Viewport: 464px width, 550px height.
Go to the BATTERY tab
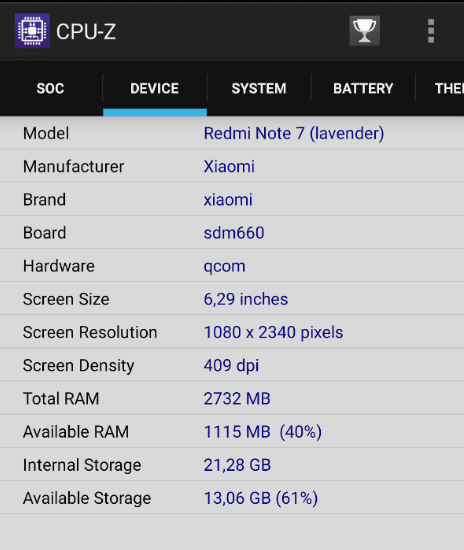363,88
